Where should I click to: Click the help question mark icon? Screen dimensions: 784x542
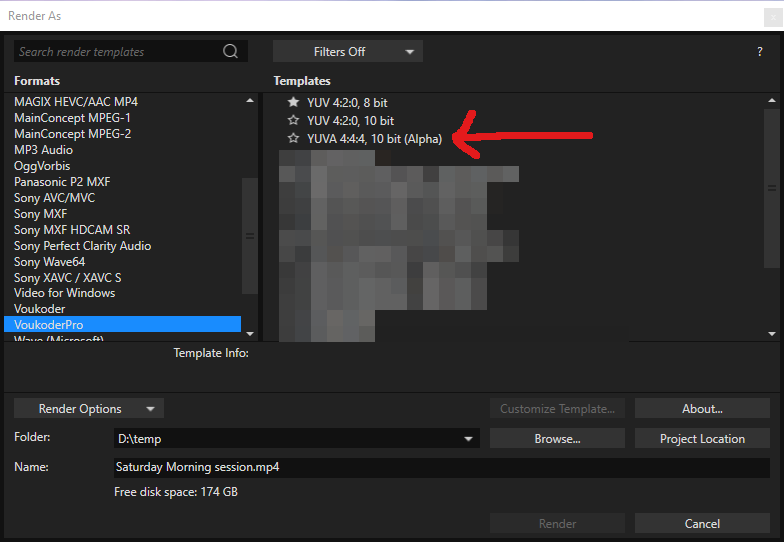click(x=760, y=52)
